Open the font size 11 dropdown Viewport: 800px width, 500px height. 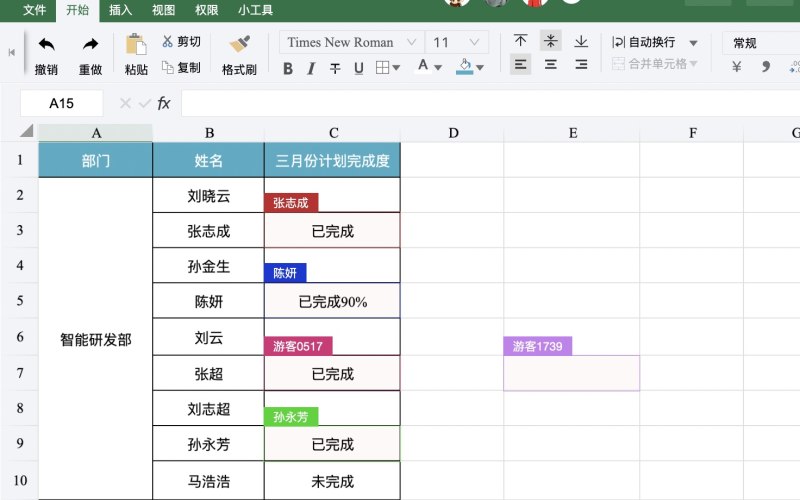(457, 42)
